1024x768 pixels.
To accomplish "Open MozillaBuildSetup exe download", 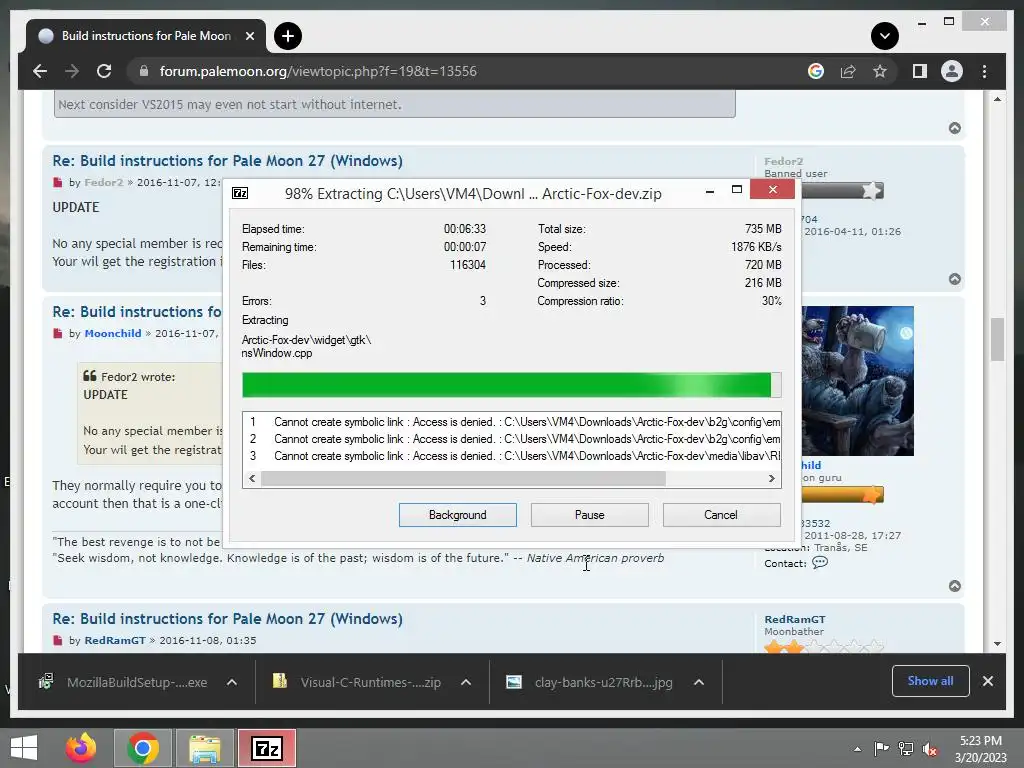I will coord(124,682).
